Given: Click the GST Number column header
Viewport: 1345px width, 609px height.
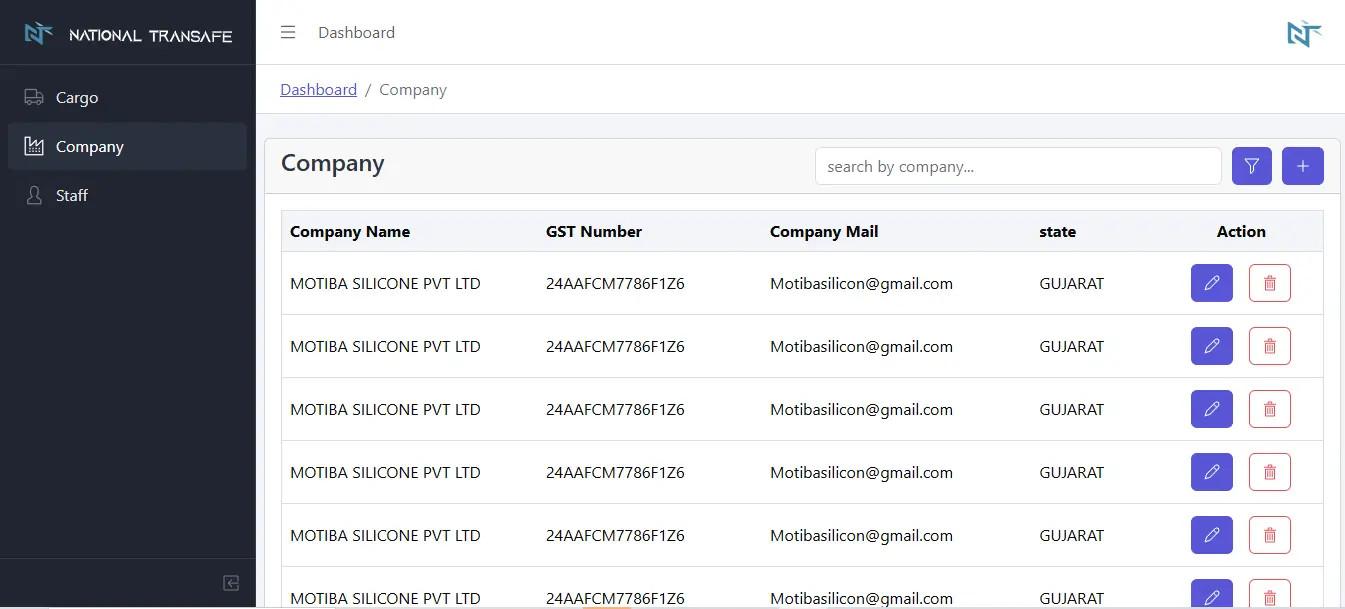Looking at the screenshot, I should point(594,231).
